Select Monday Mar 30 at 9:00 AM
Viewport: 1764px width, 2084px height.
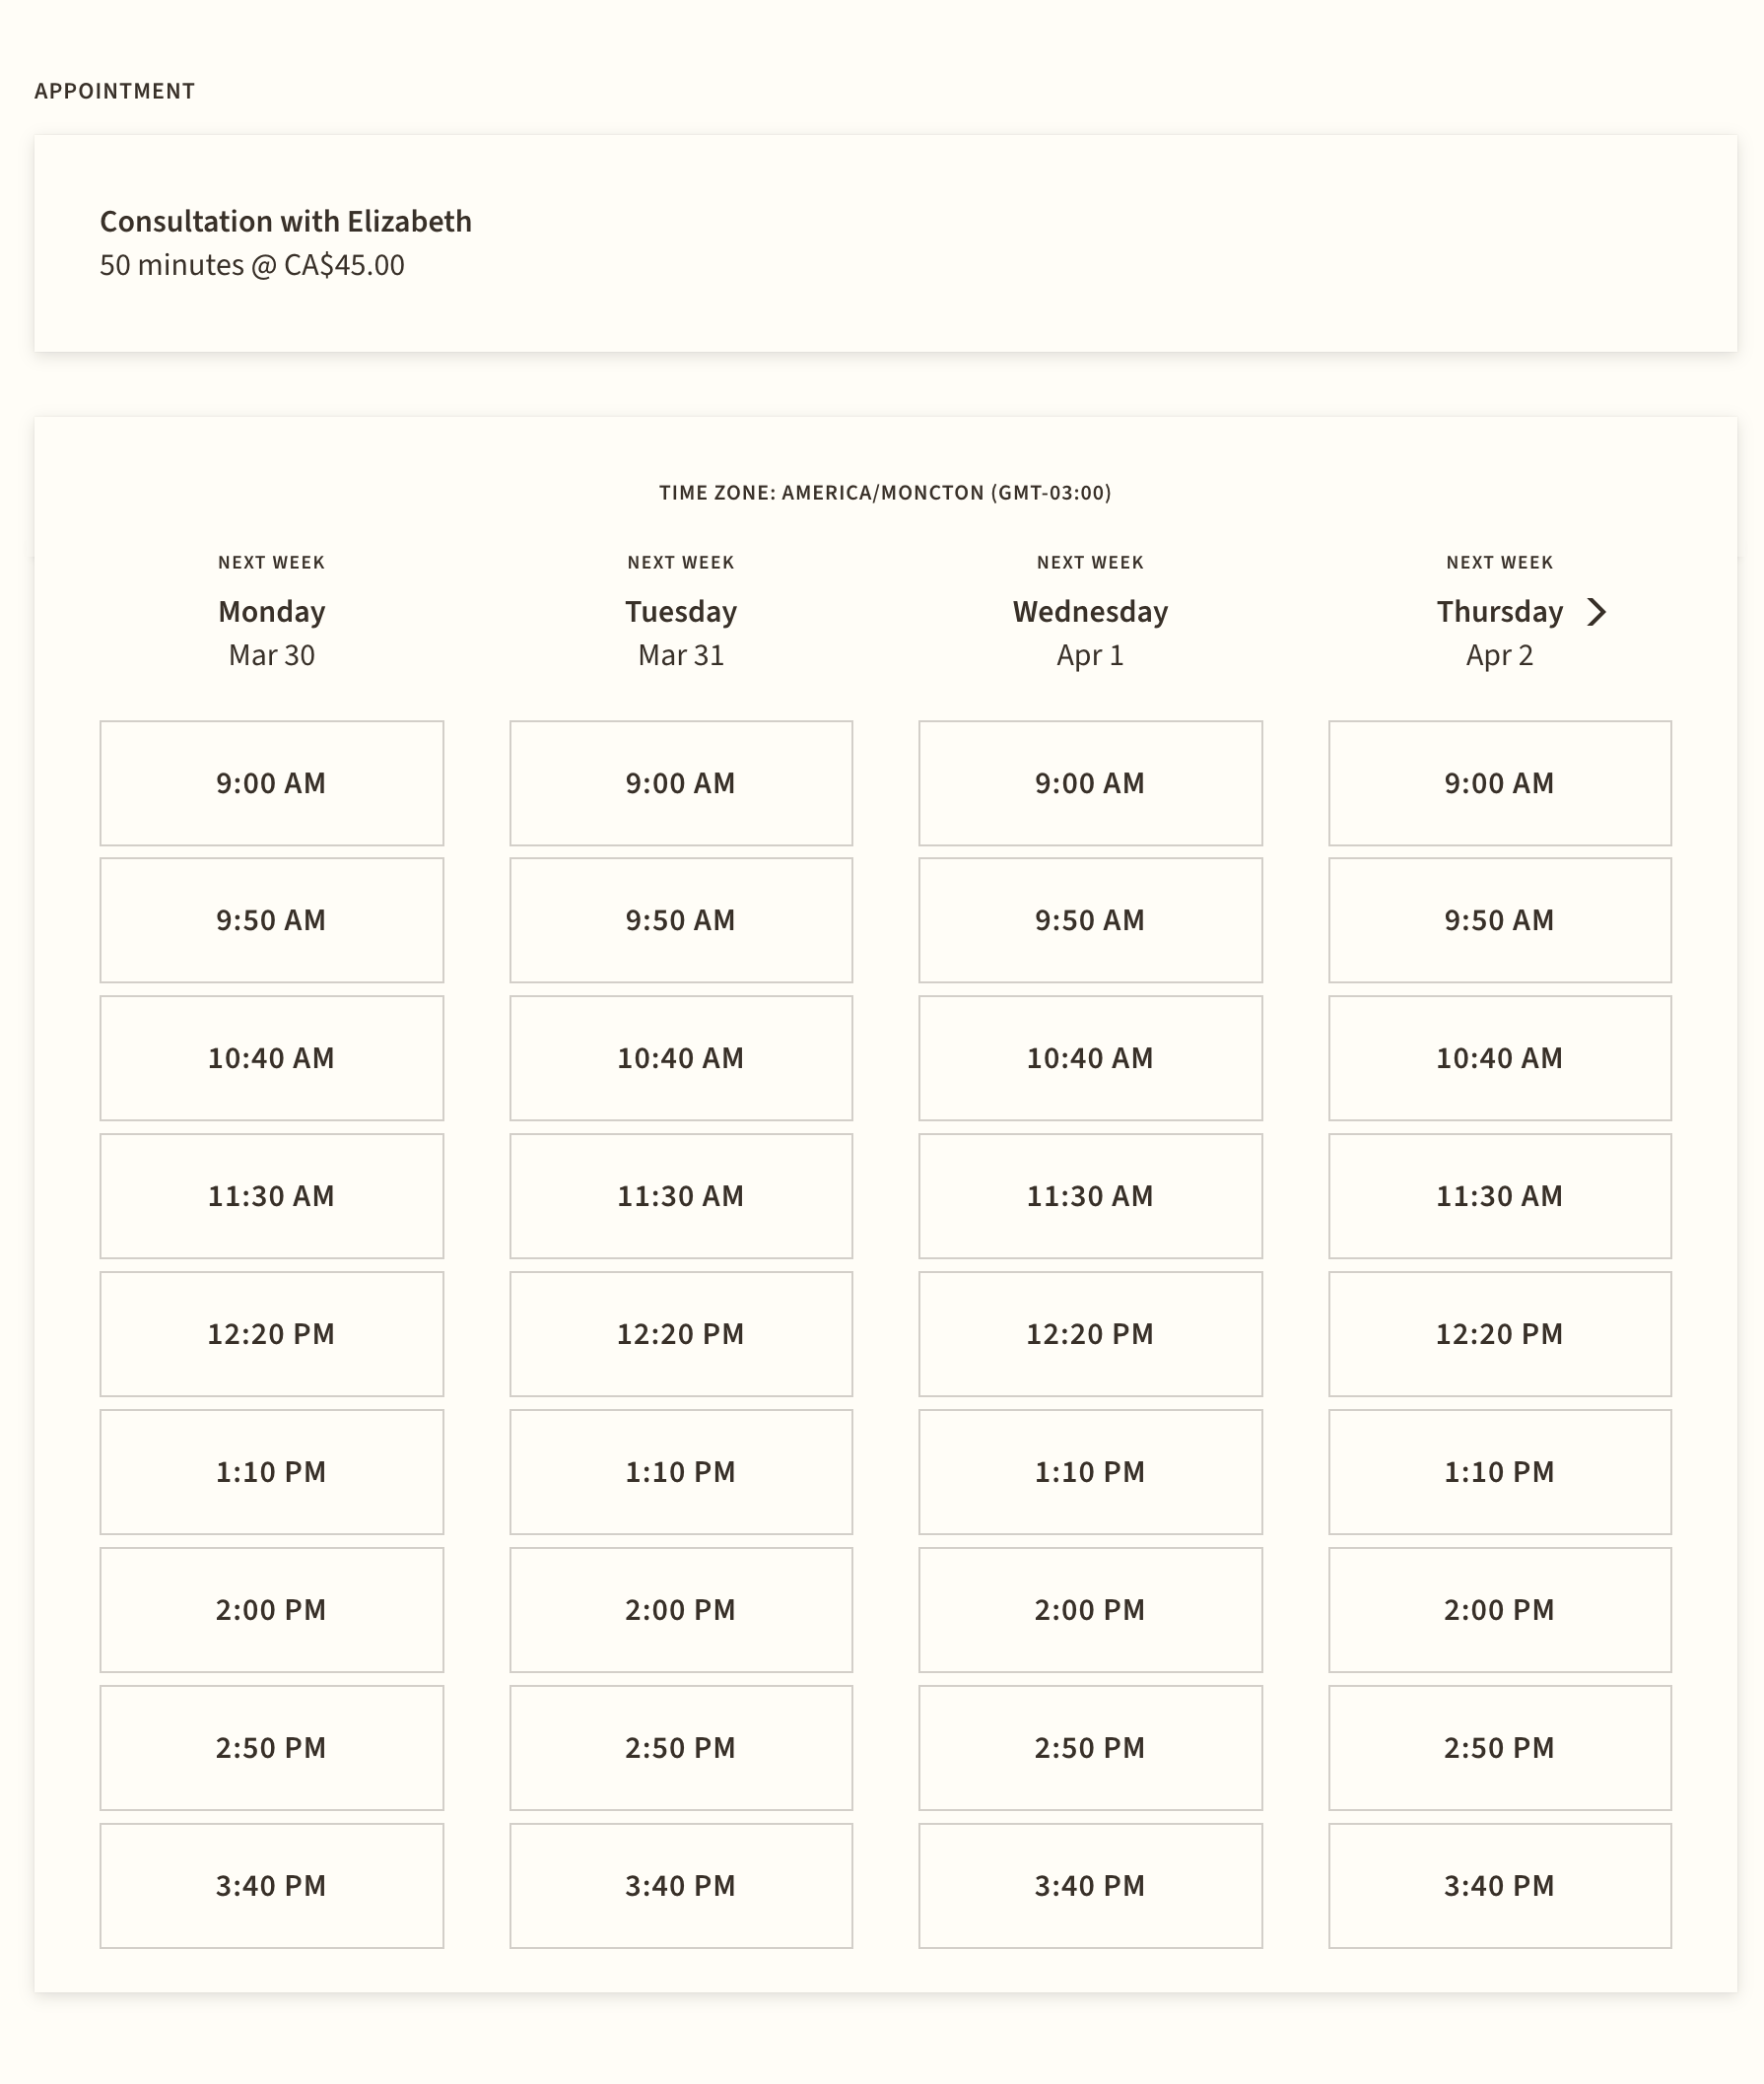[x=271, y=783]
